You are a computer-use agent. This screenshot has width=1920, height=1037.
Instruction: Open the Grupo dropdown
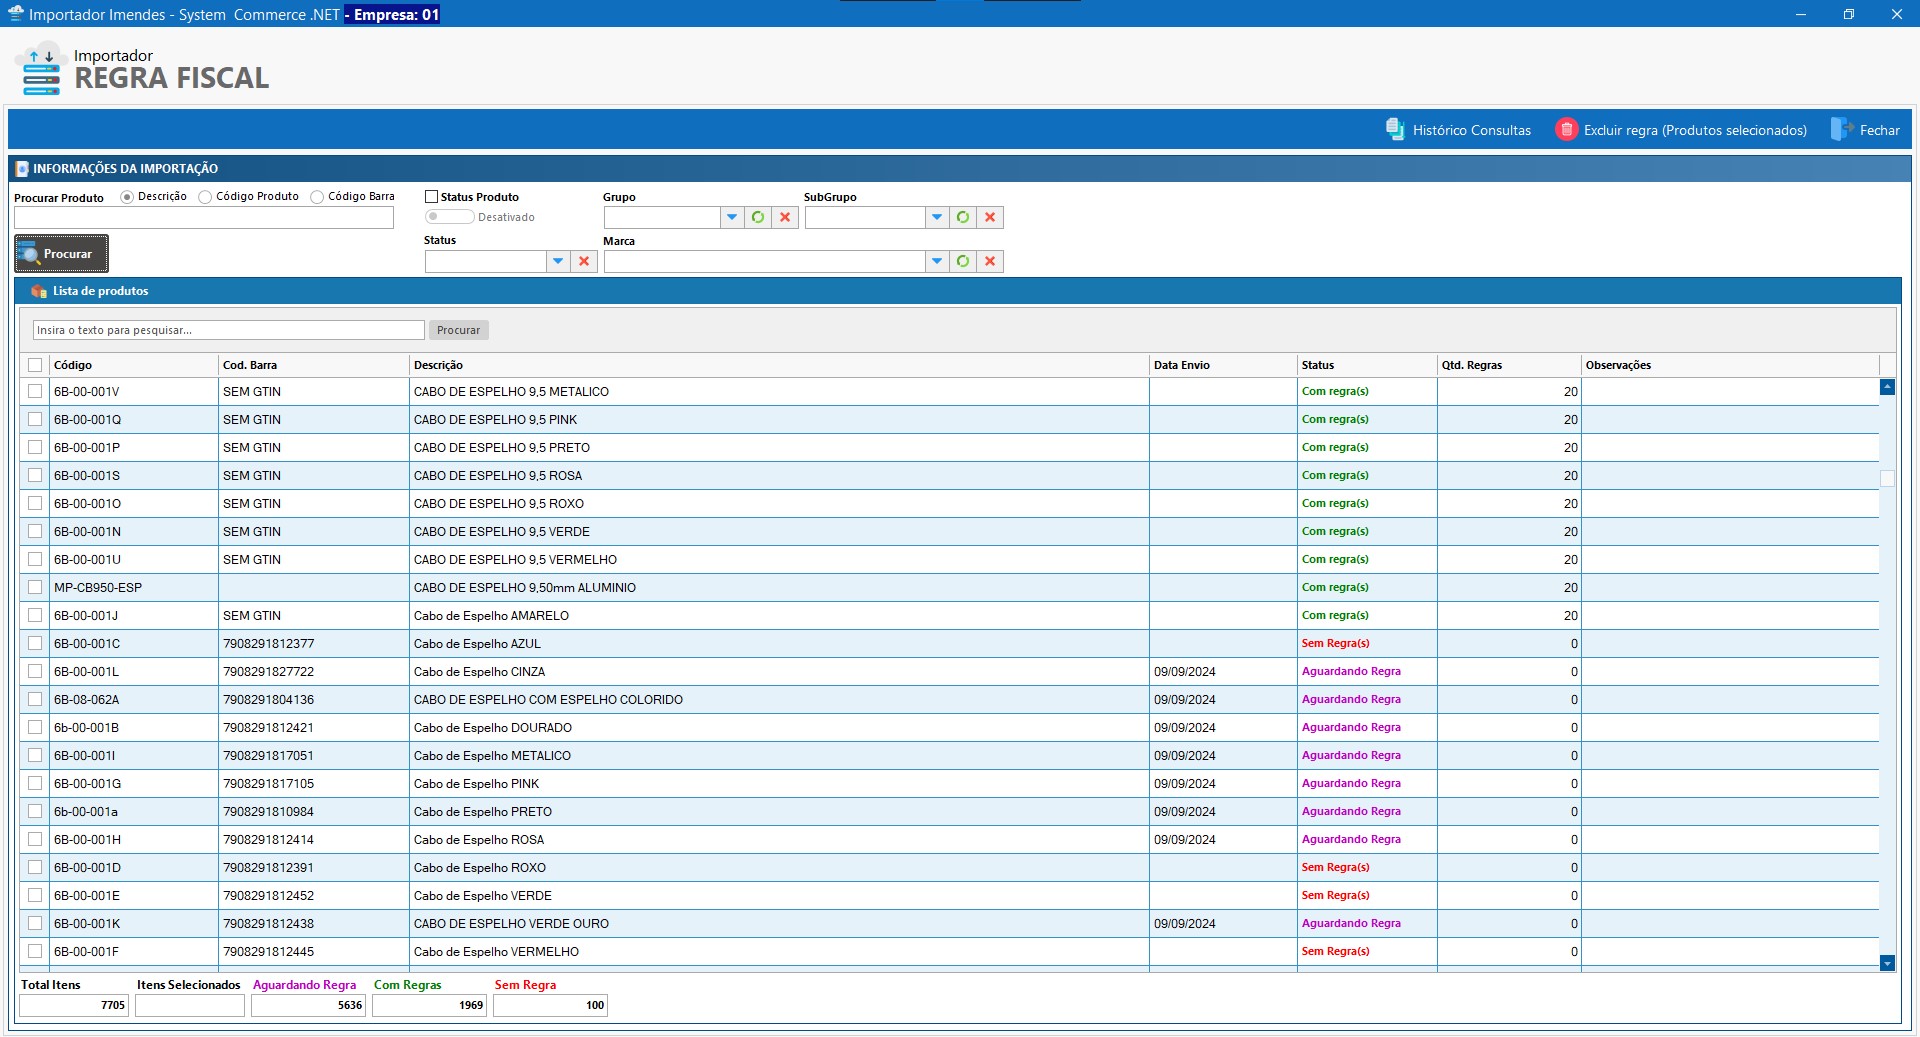point(732,217)
